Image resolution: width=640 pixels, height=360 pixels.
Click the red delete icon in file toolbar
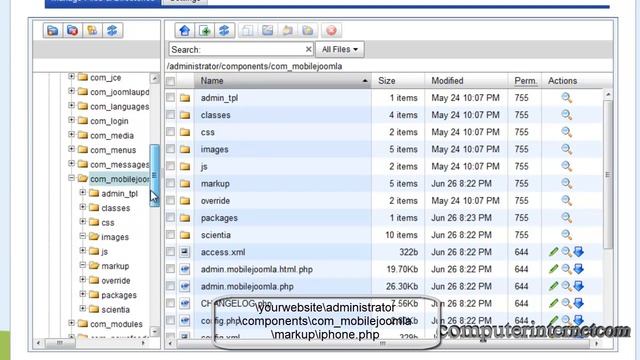click(x=331, y=31)
